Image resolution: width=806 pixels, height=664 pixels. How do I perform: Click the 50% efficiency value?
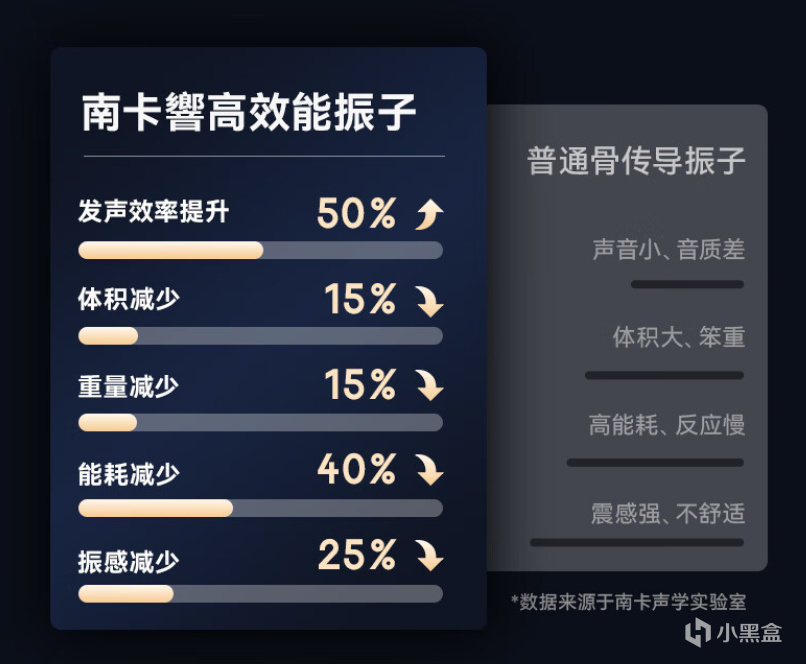pos(356,213)
